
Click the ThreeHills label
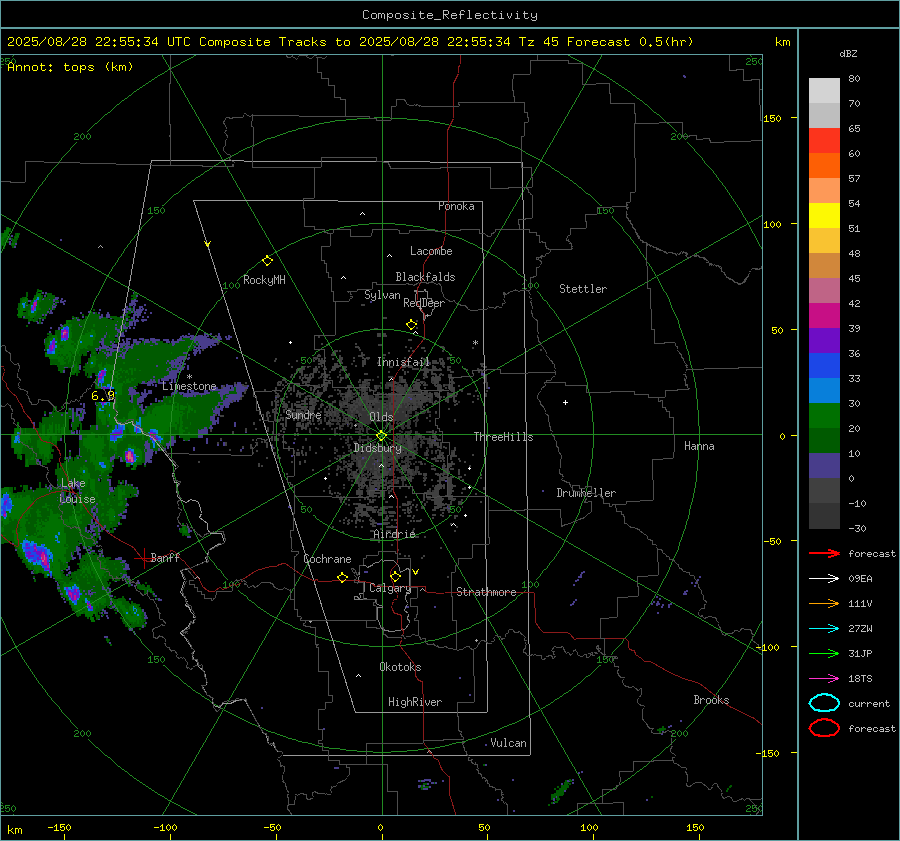[x=503, y=437]
